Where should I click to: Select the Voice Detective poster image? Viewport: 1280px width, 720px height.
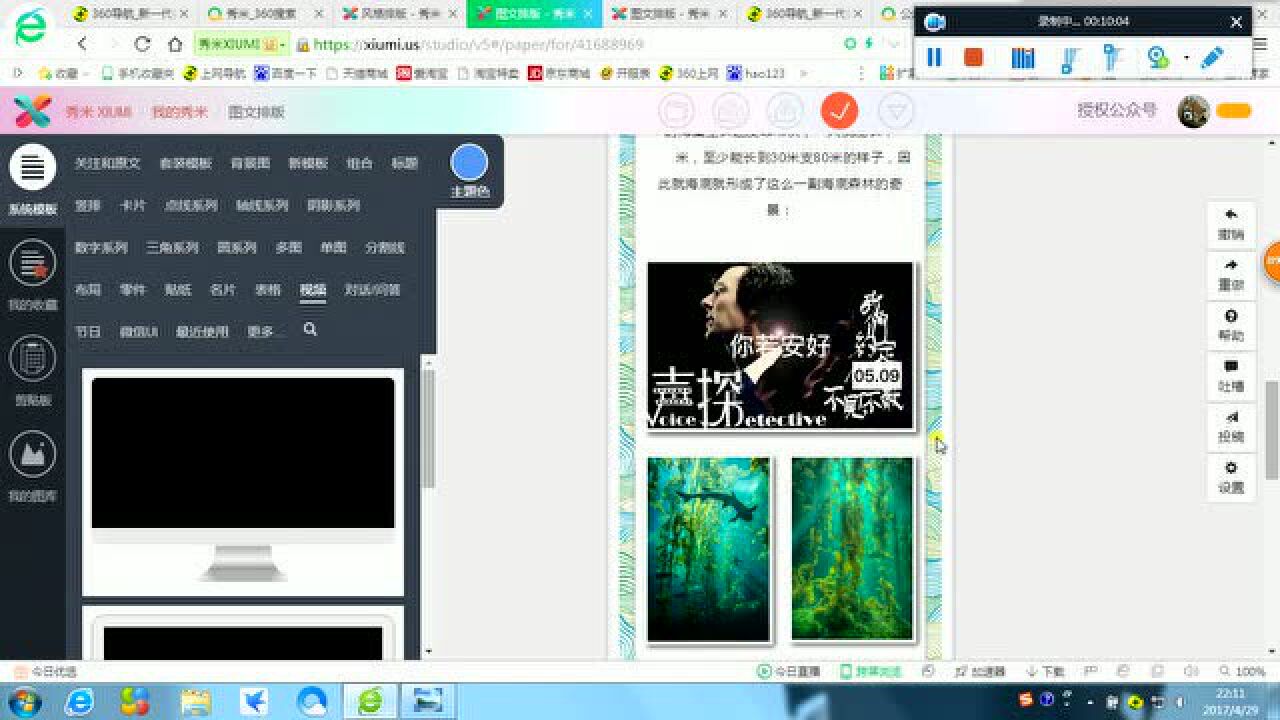click(x=781, y=346)
